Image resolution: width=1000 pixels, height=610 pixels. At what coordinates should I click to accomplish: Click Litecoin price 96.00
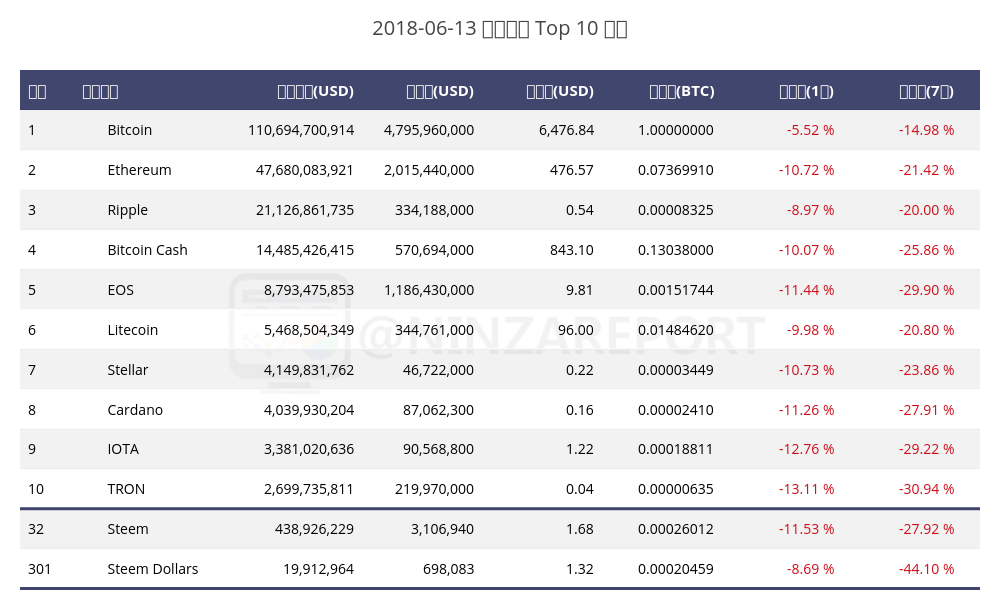pos(575,331)
